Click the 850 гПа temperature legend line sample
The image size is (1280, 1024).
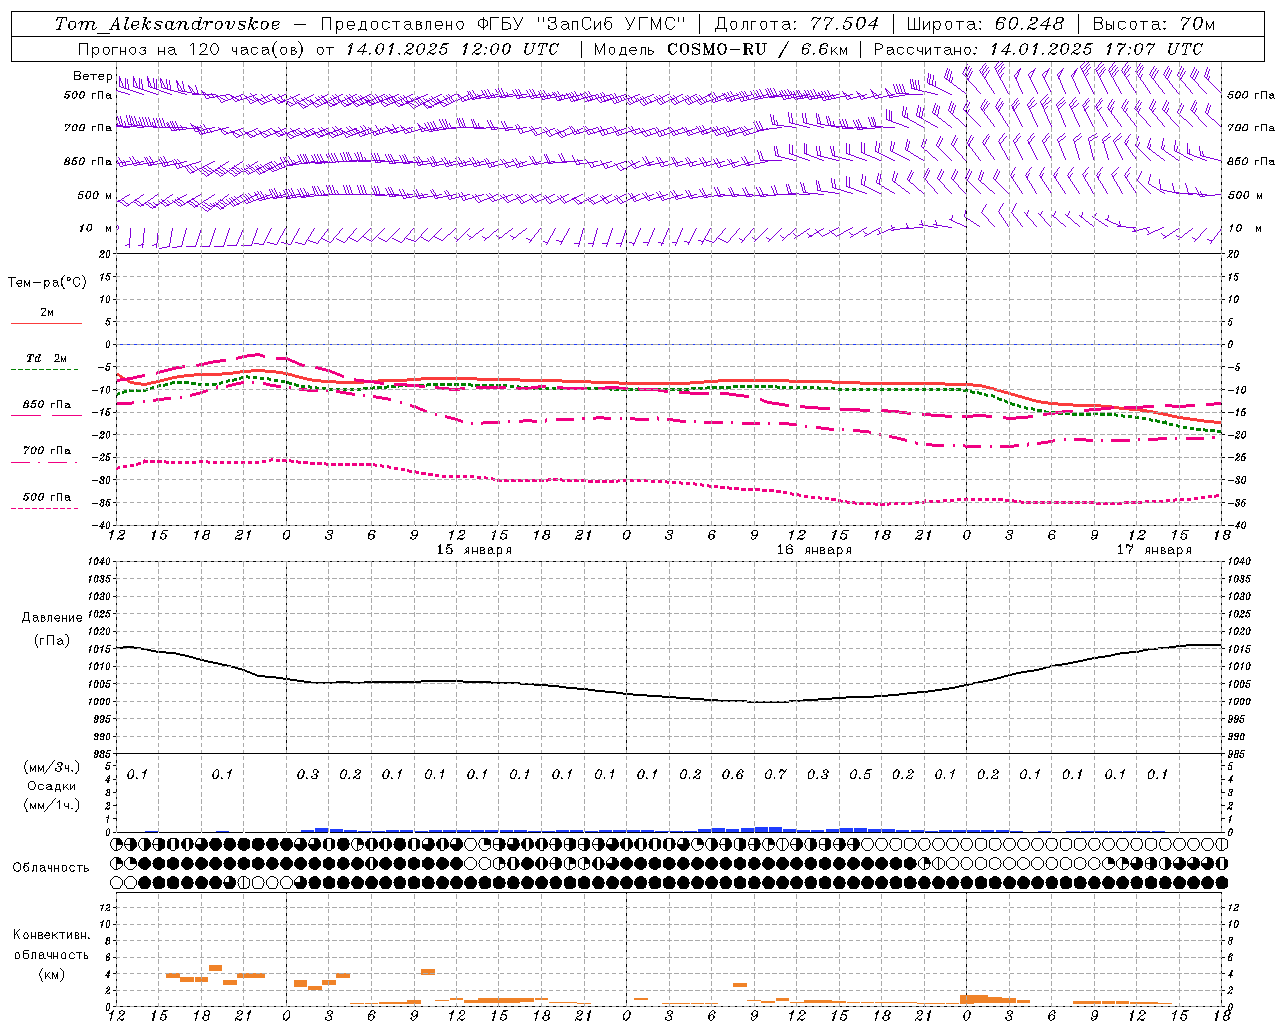46,415
